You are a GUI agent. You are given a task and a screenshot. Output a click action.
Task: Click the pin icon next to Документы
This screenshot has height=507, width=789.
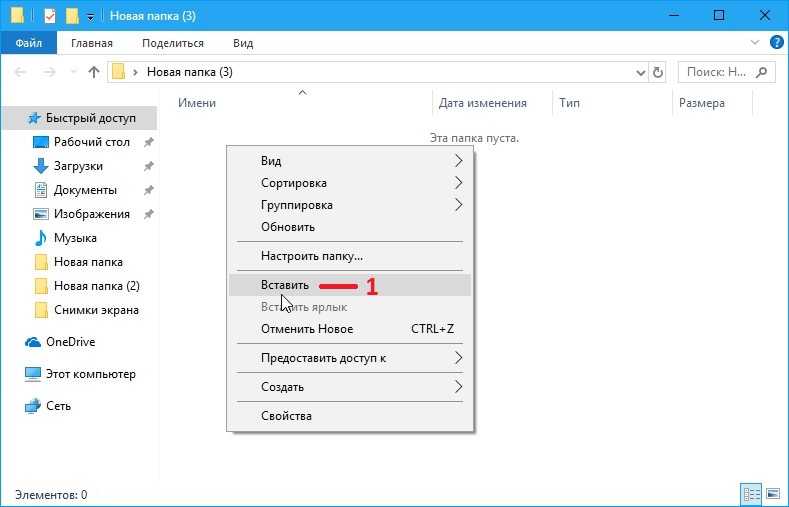pyautogui.click(x=148, y=190)
